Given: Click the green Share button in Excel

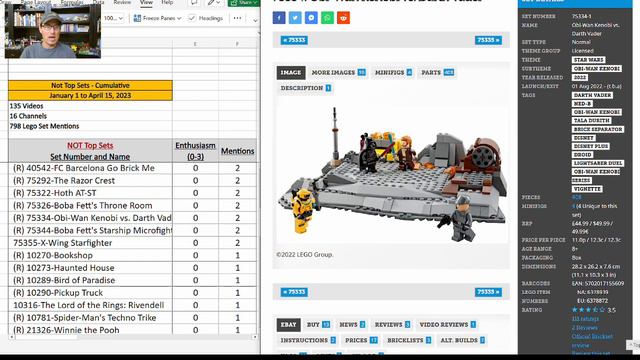Looking at the screenshot, I should pyautogui.click(x=243, y=2).
